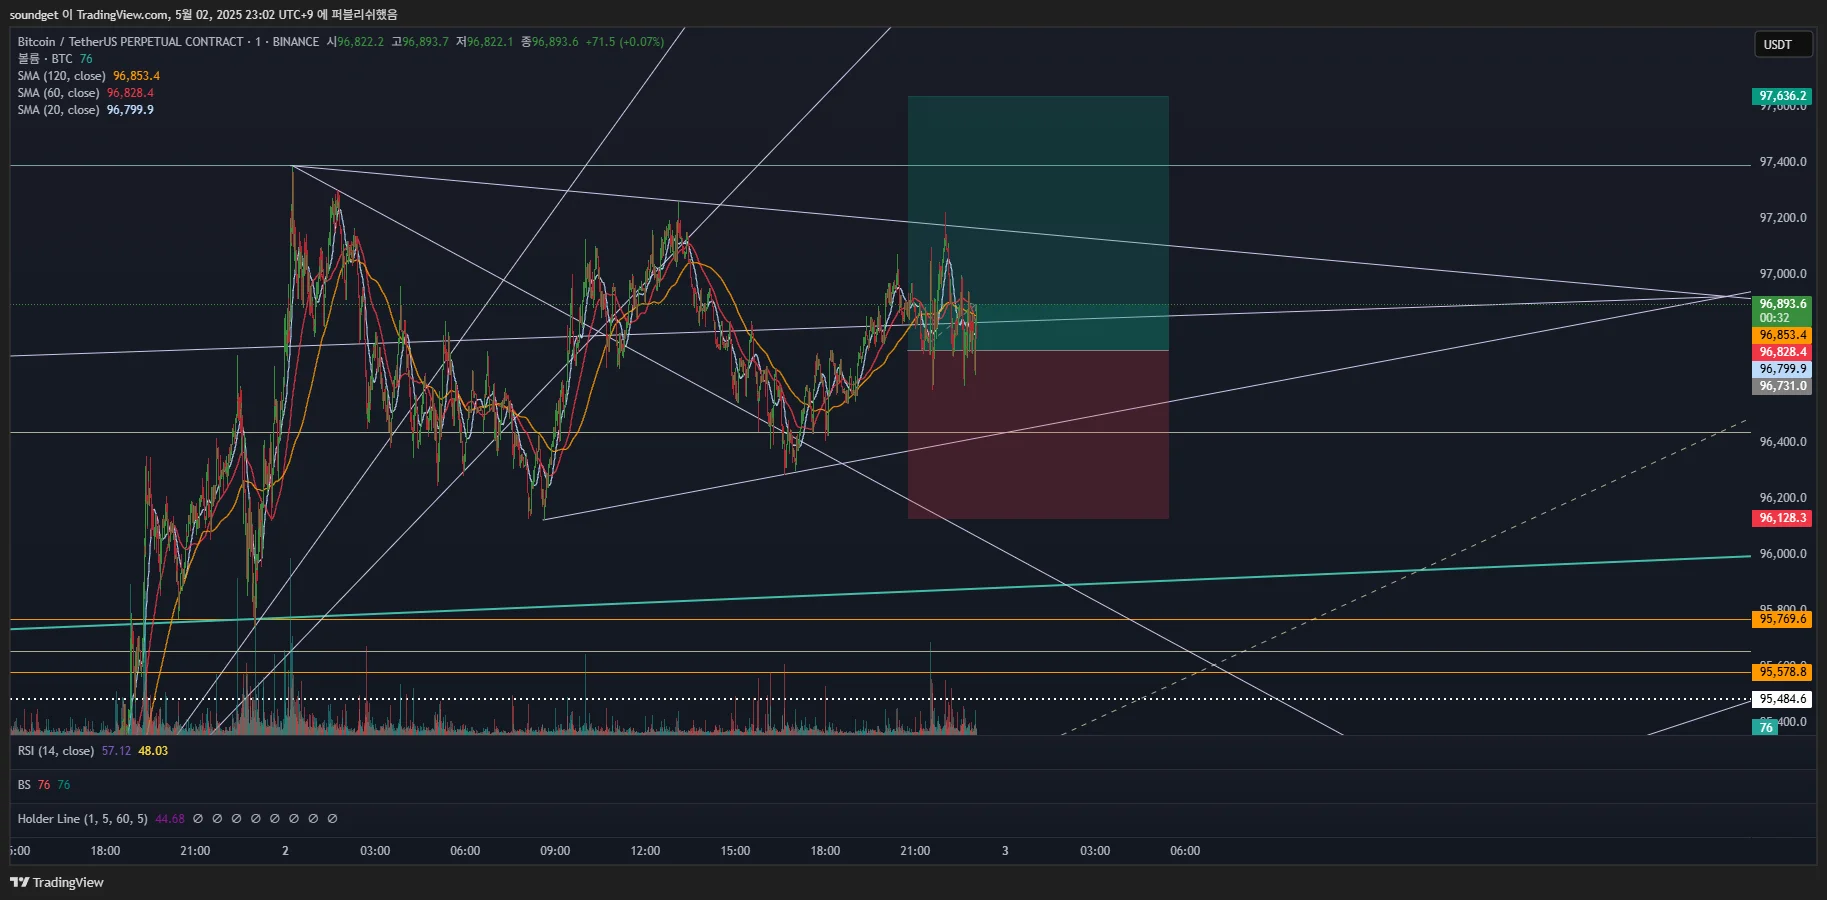This screenshot has width=1827, height=900.
Task: Select the green profit zone of the long position
Action: [x=1038, y=223]
